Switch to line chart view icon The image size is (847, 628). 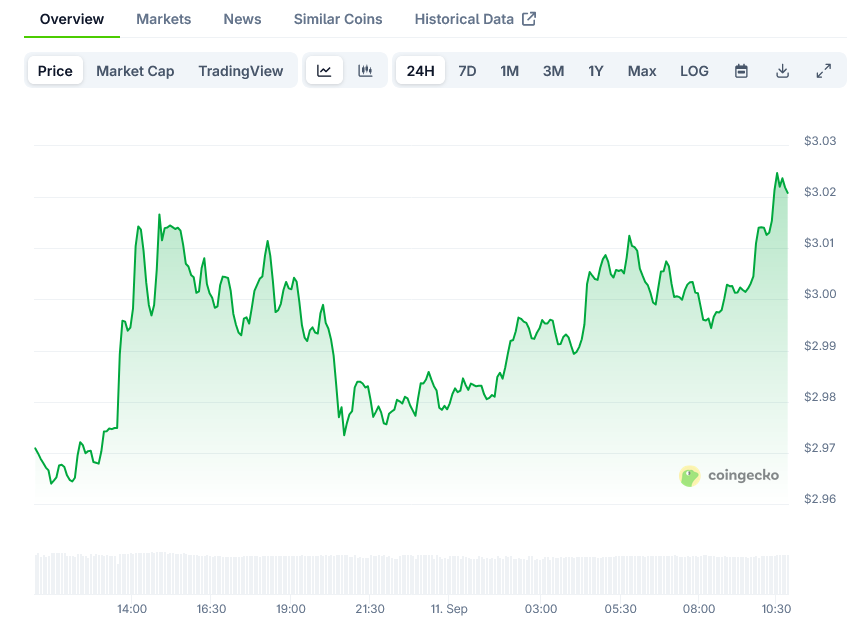(324, 71)
